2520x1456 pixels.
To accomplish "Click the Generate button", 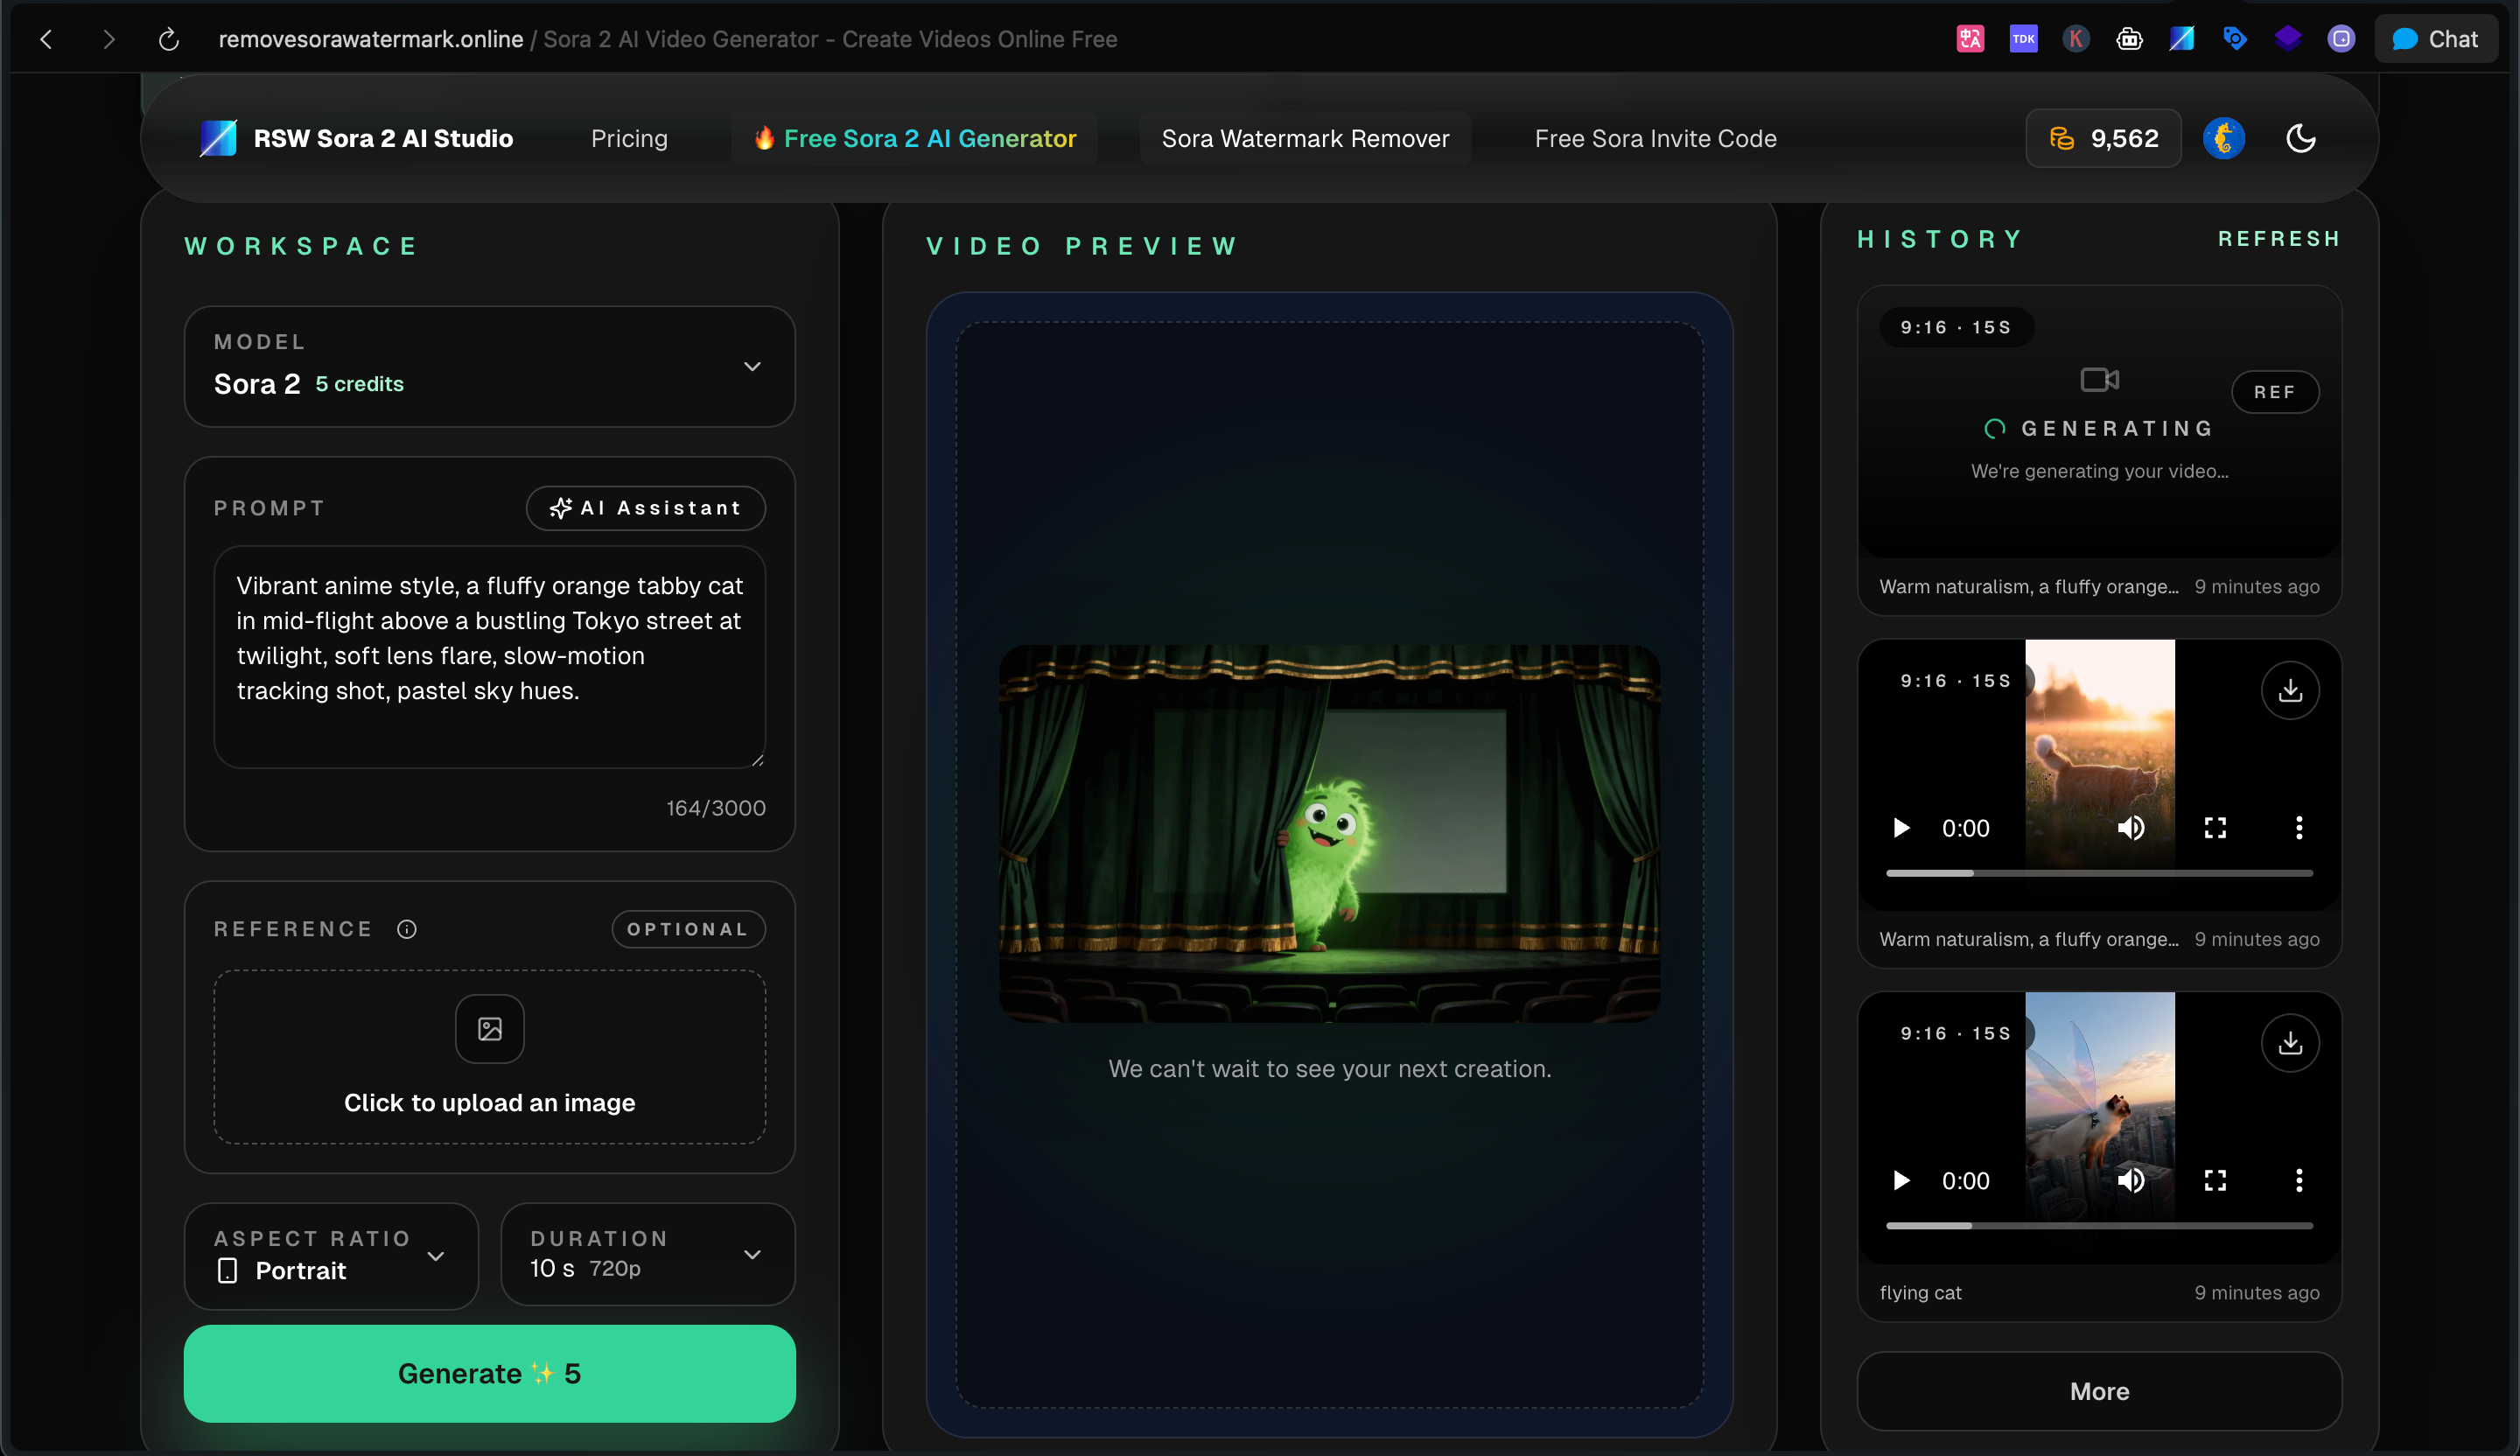I will pos(489,1373).
